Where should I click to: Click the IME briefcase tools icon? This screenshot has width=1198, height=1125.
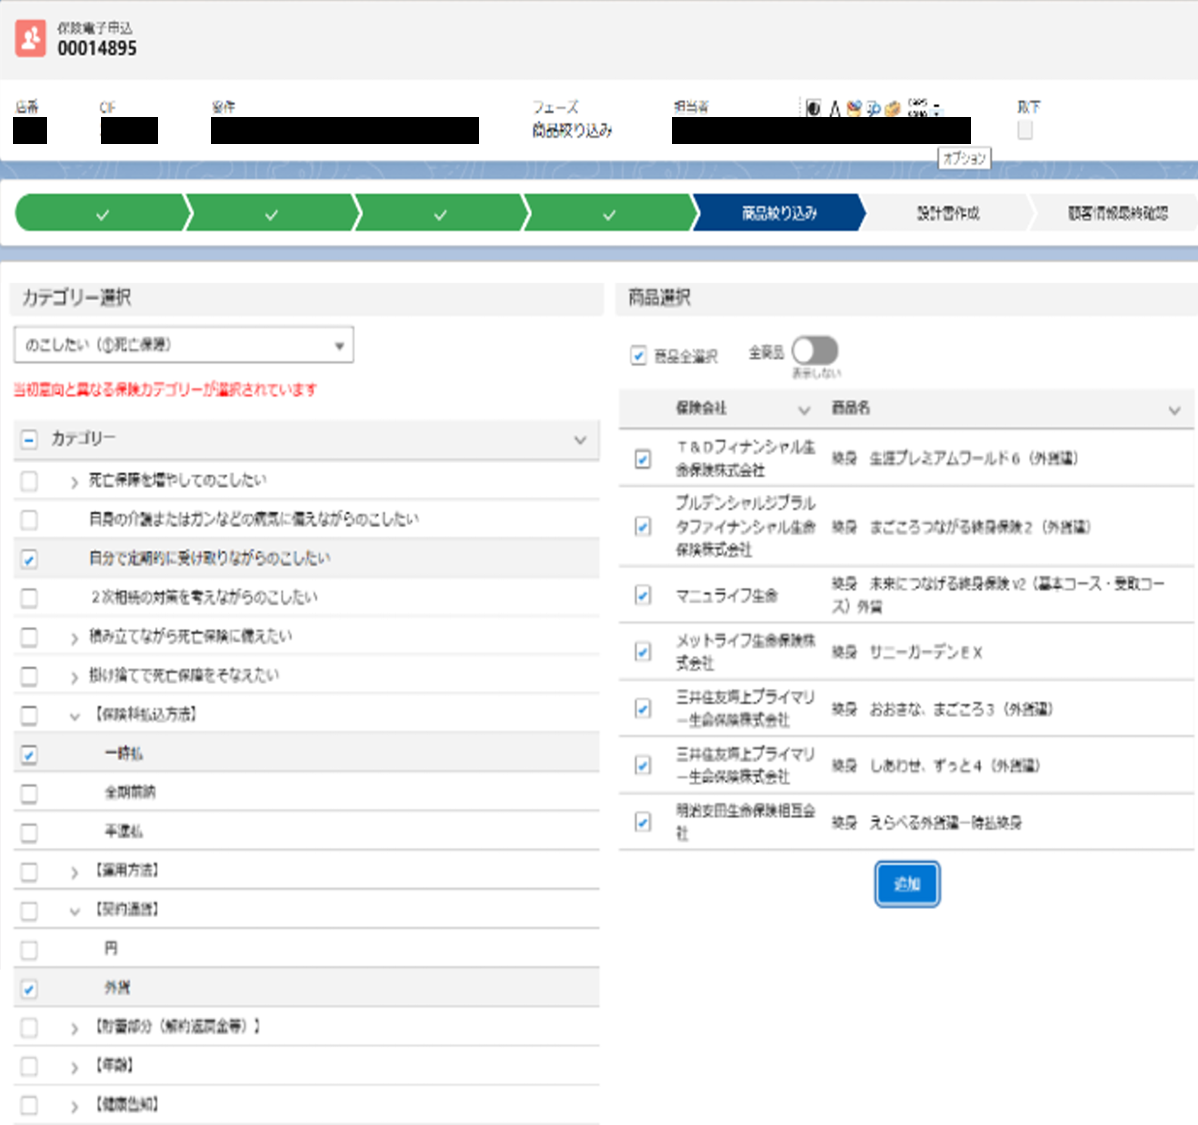[x=892, y=108]
